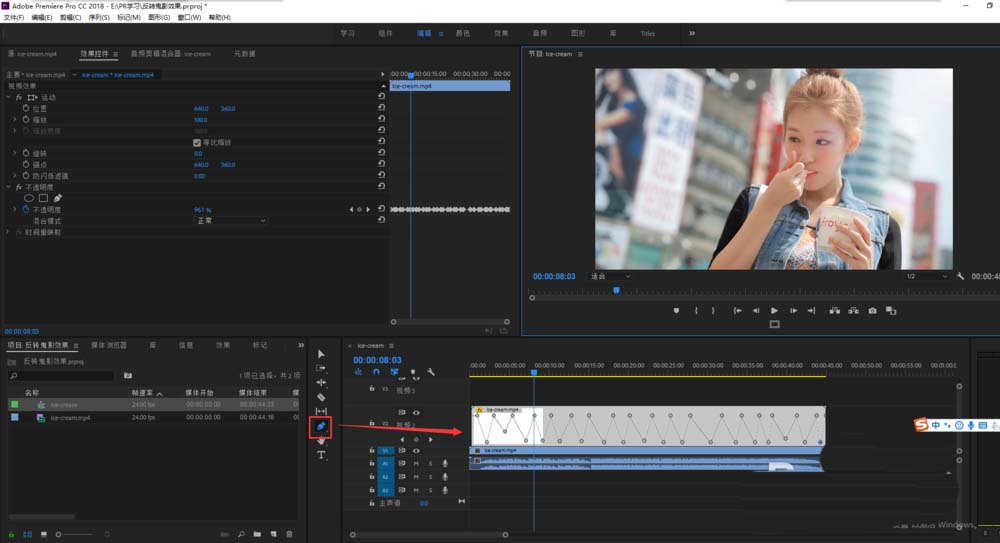Click Step Forward 1 Frame button
This screenshot has width=1000, height=543.
(x=793, y=311)
